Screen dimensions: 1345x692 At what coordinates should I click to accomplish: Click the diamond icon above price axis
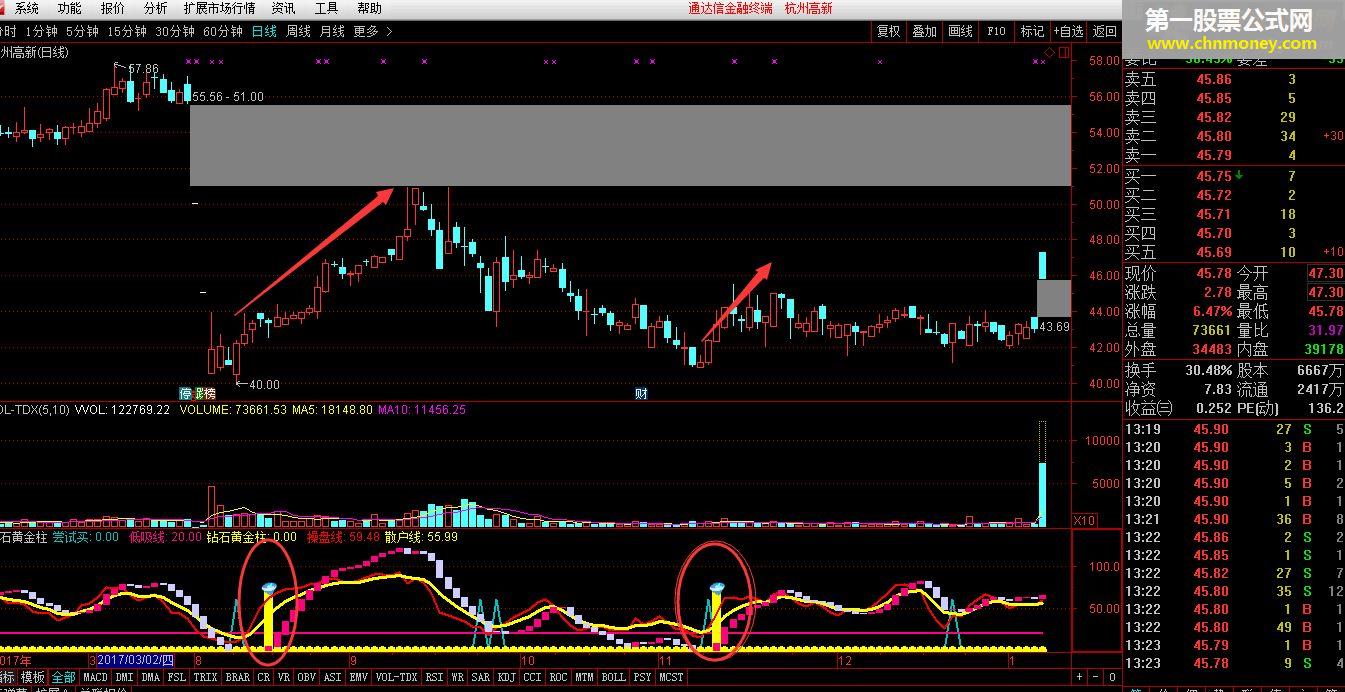(1049, 52)
